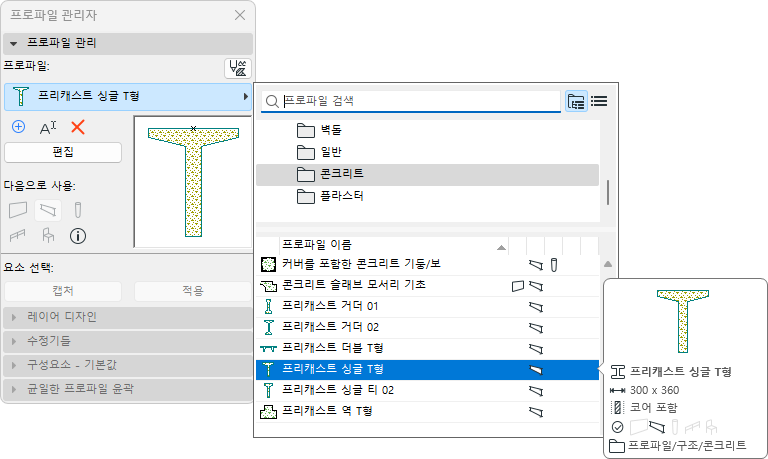Click the 편집 button
768x459 pixels.
click(63, 152)
